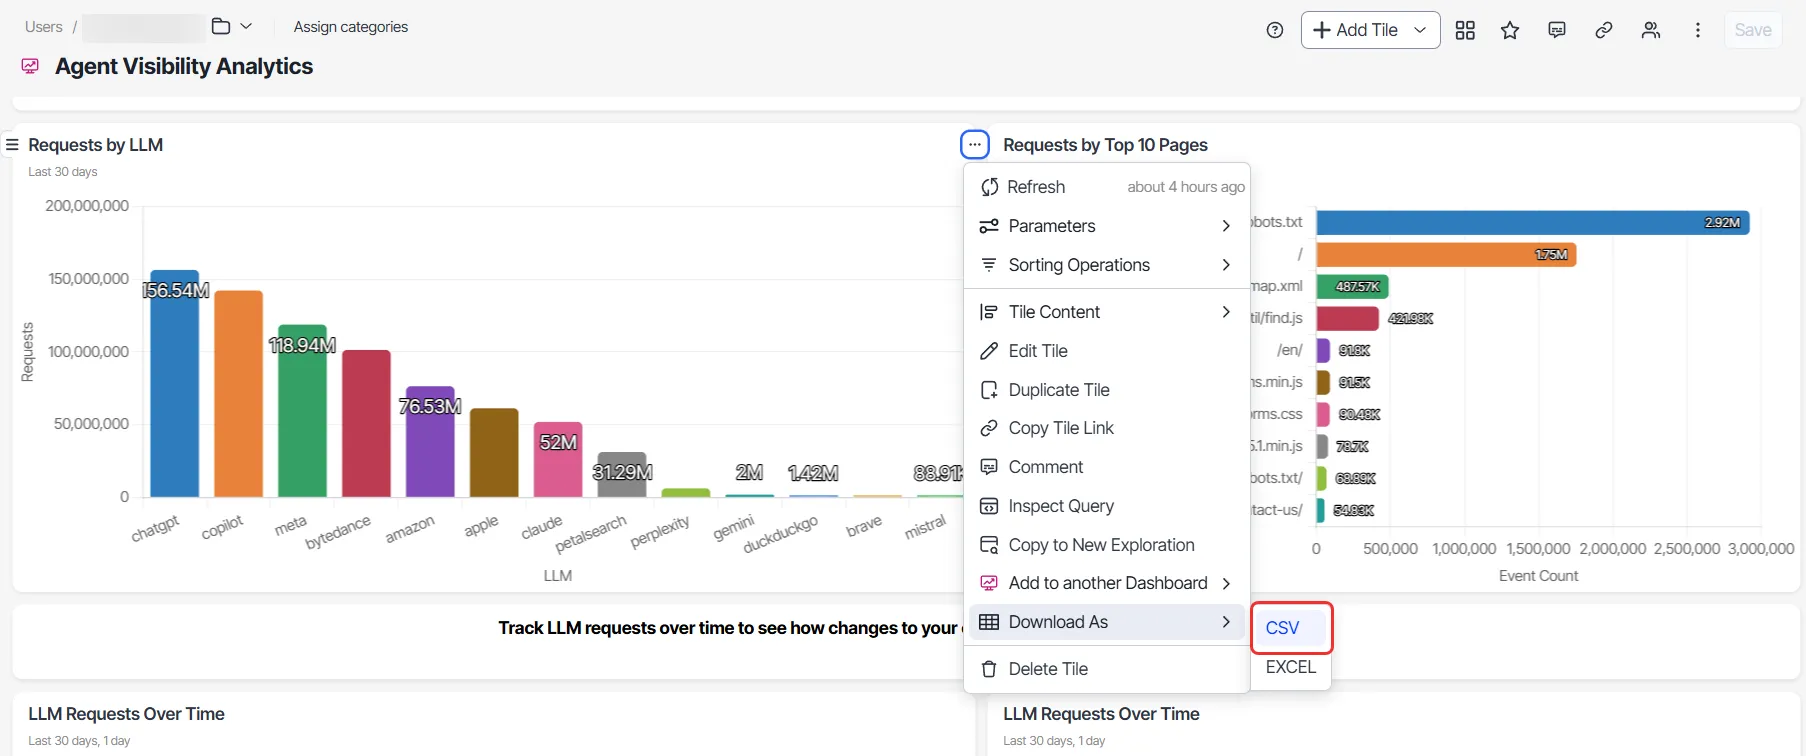Click the drag handle beside Requests by LLM
This screenshot has height=756, width=1806.
tap(12, 145)
